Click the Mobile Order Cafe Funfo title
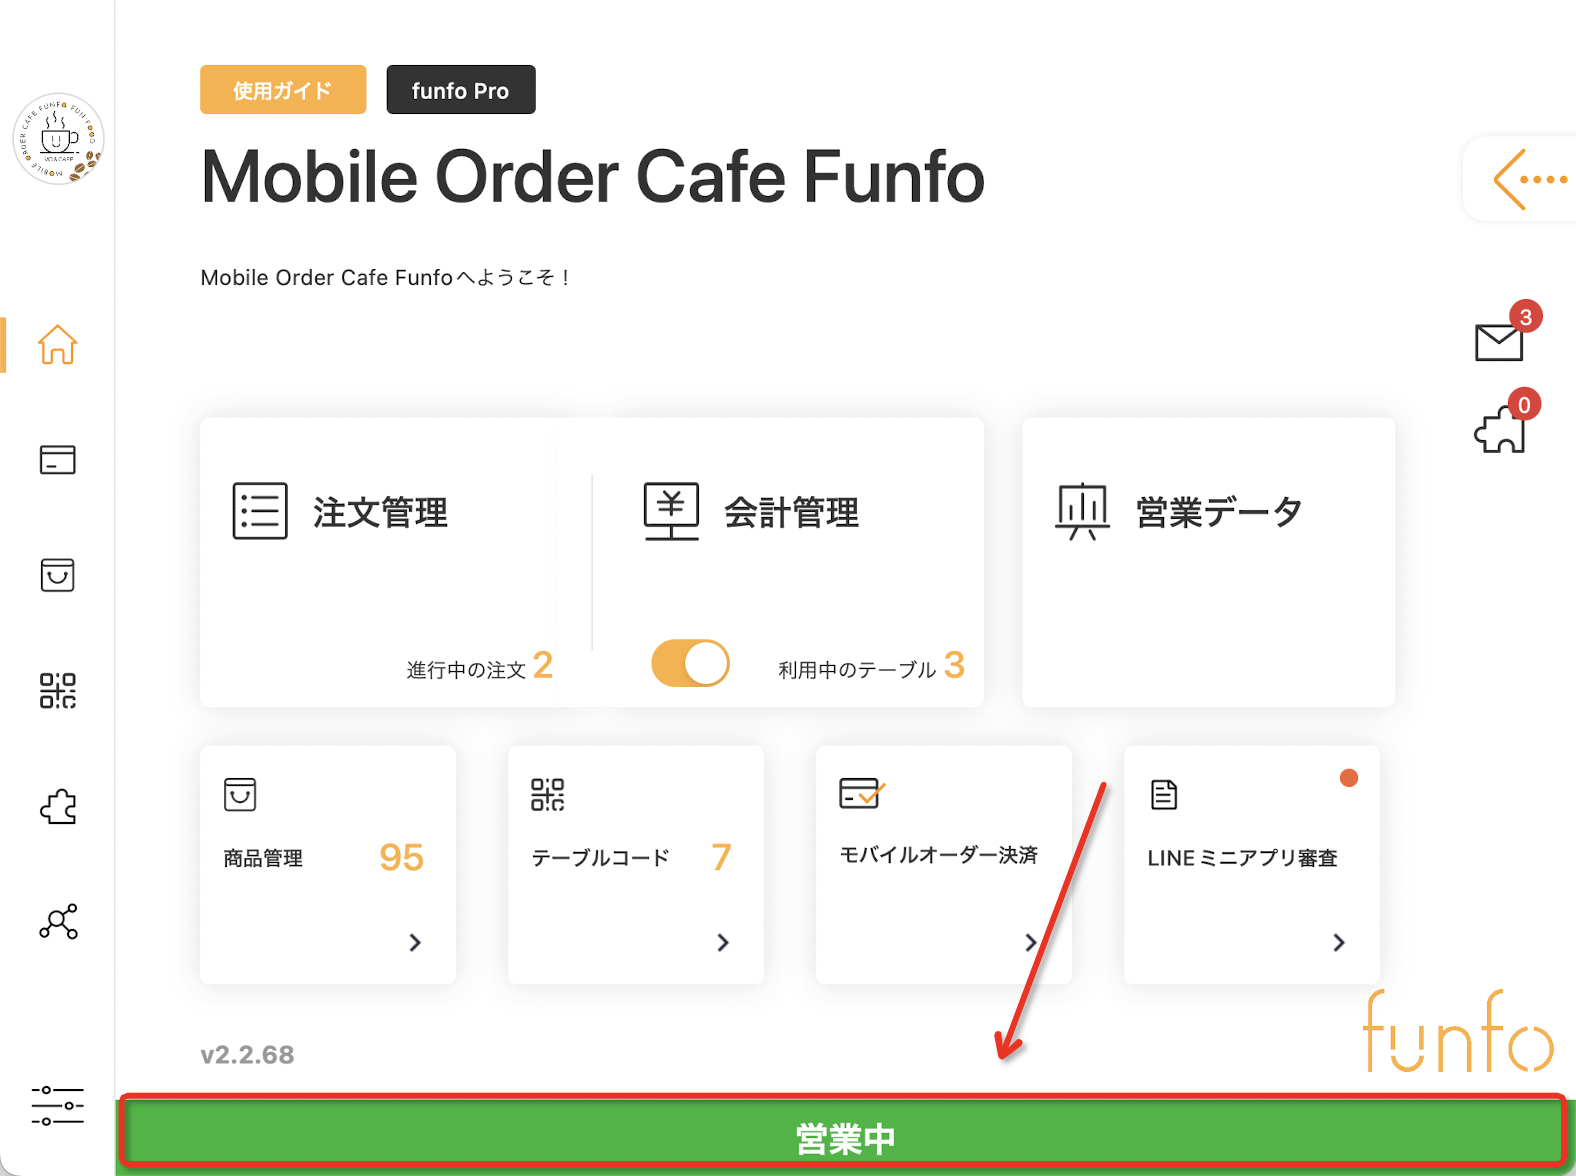 (592, 177)
